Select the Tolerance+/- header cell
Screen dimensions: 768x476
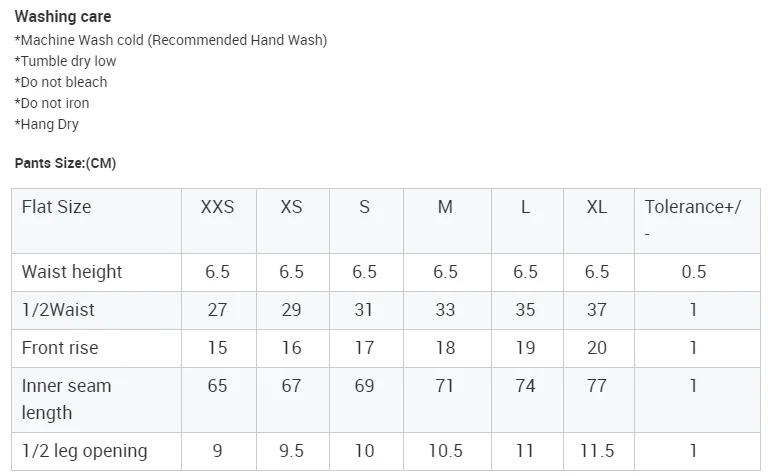click(697, 221)
